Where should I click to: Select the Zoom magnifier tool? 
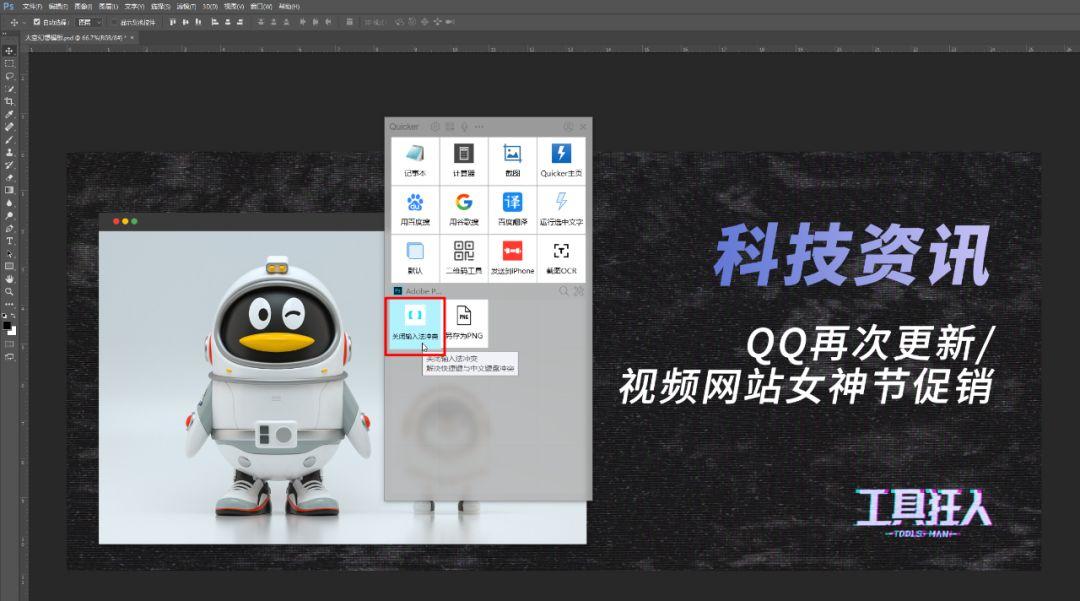click(x=9, y=291)
